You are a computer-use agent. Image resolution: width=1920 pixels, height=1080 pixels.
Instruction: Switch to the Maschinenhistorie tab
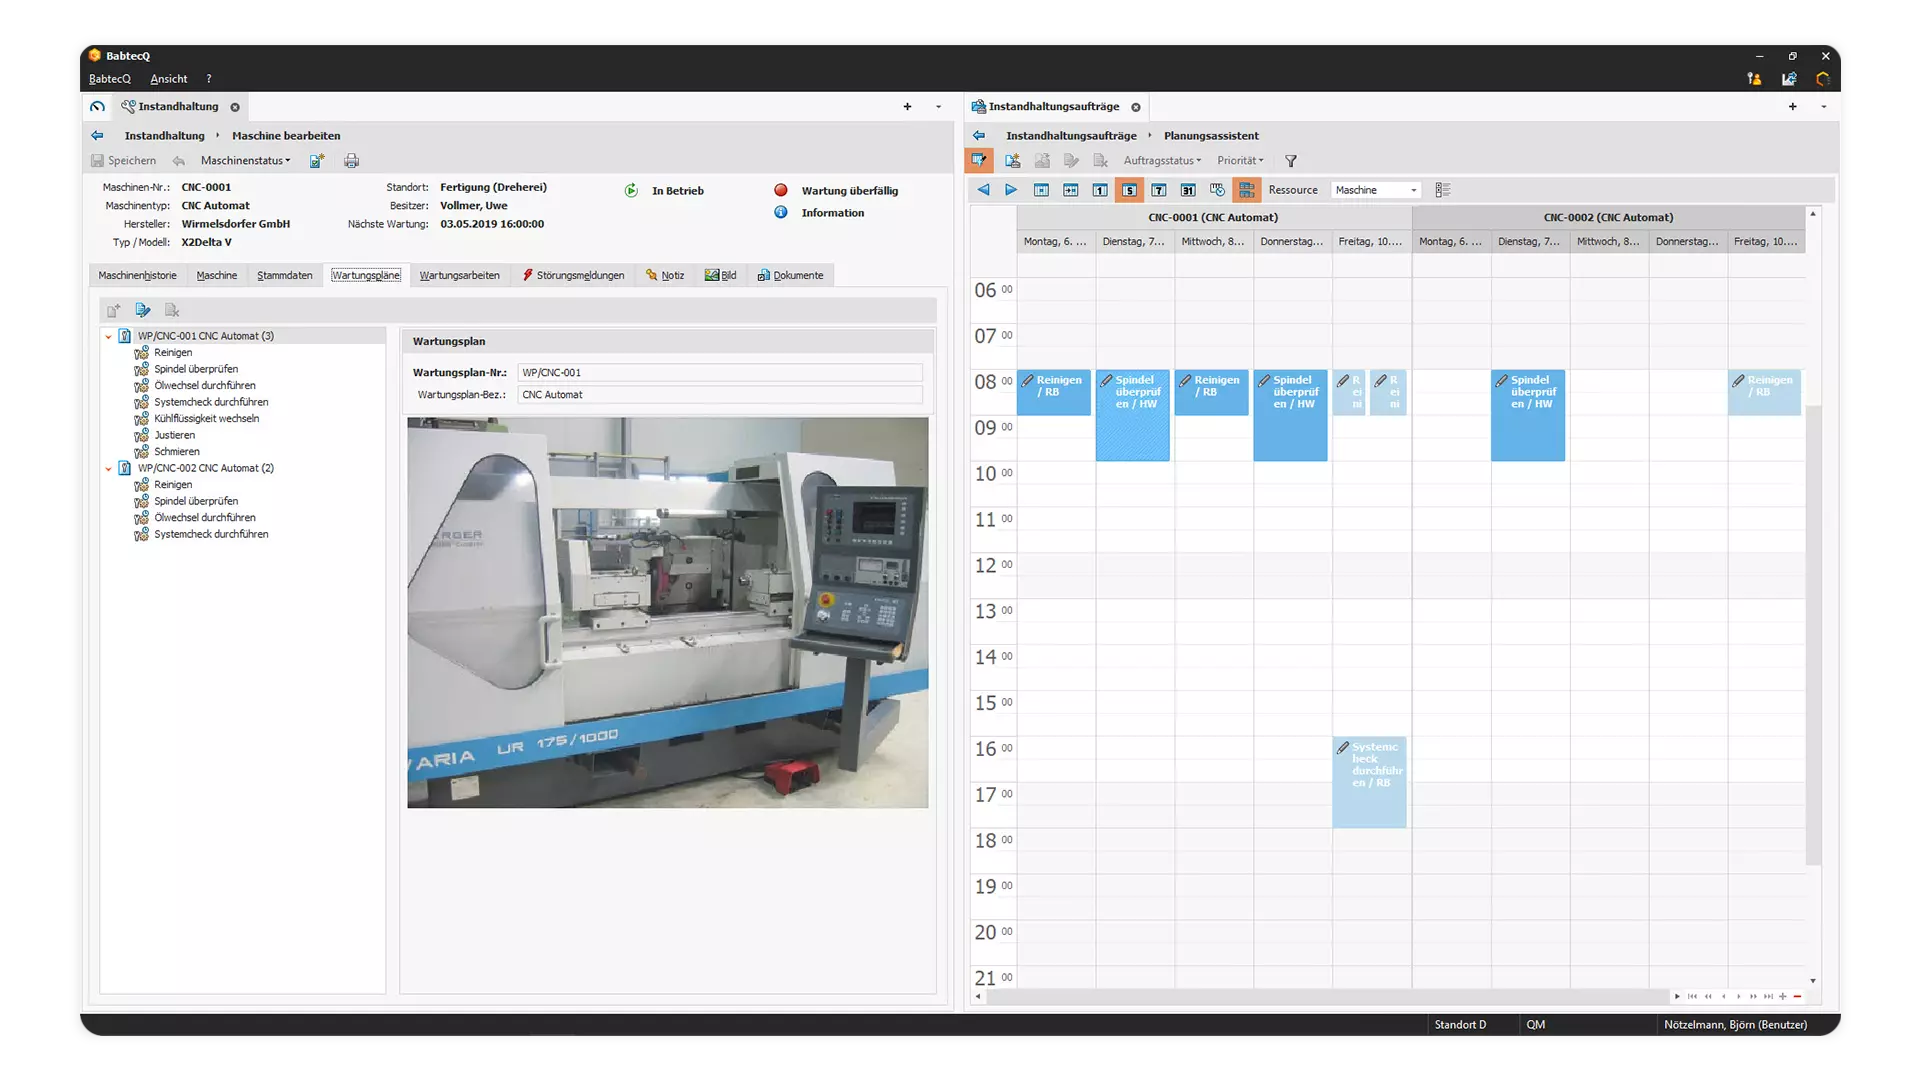(137, 275)
